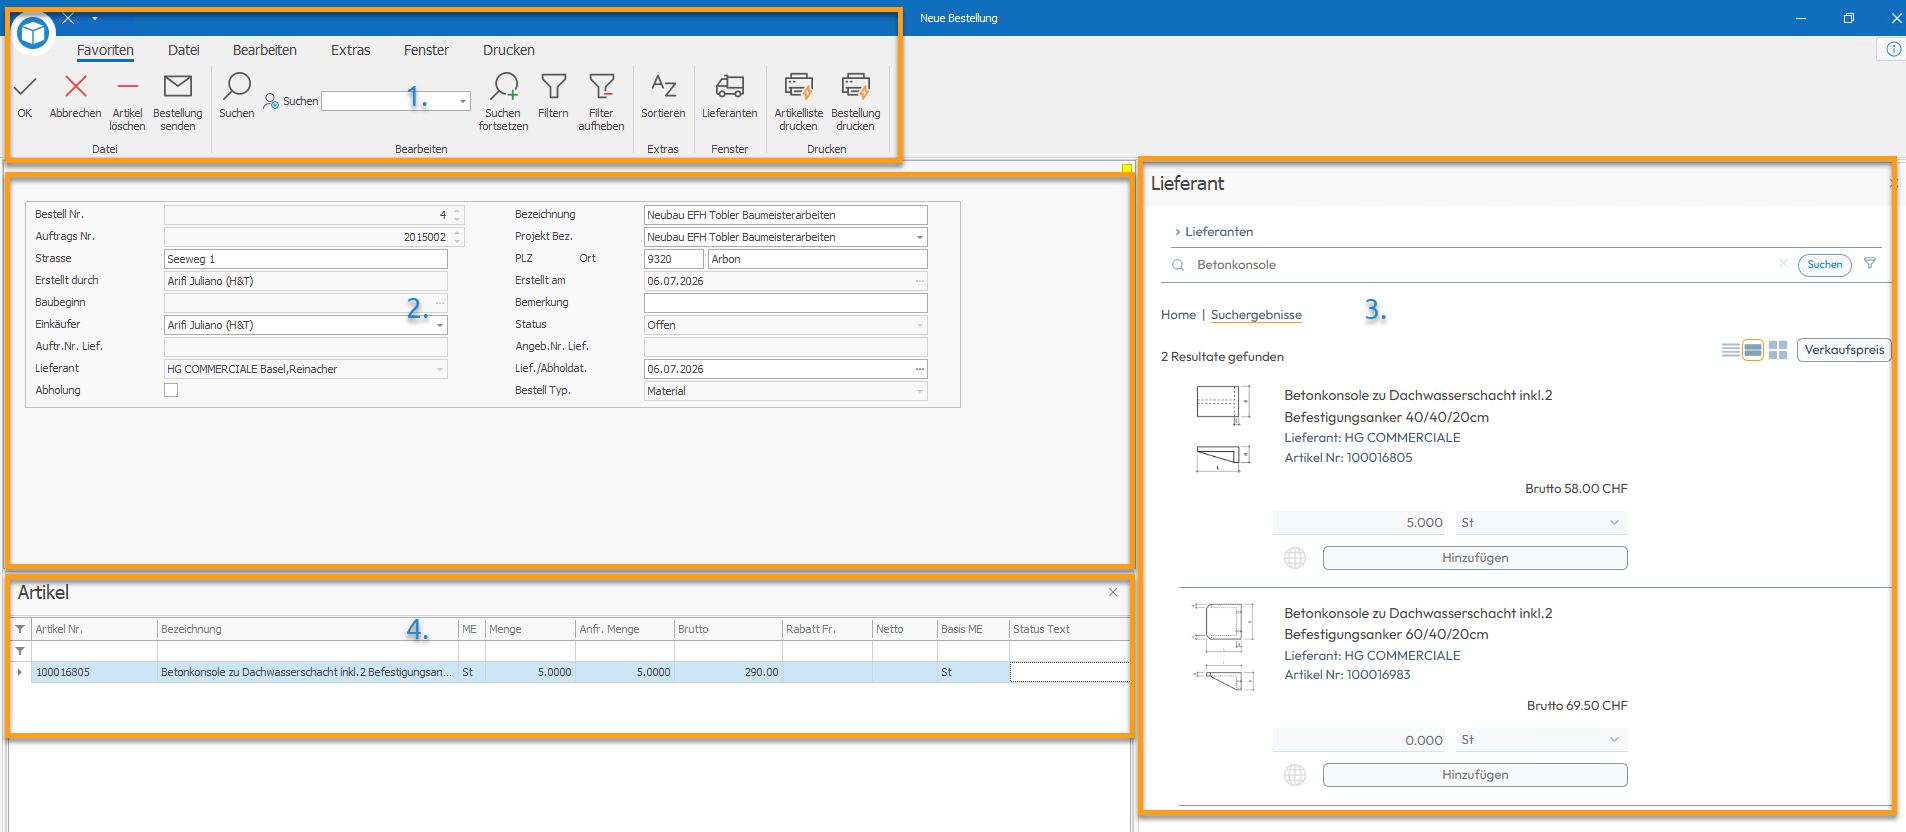Screen dimensions: 1906x832
Task: Tick the Abholung checkbox
Action: 171,390
